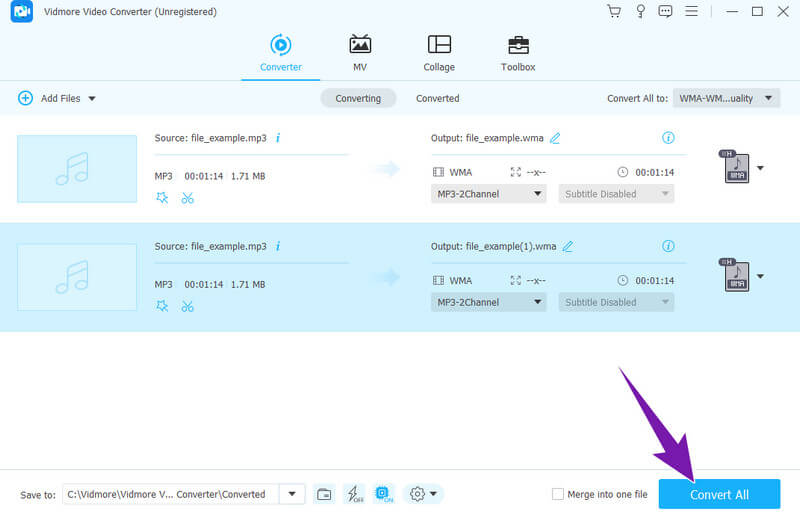Viewport: 800px width, 515px height.
Task: Click the WMA format icon for second file
Action: (735, 275)
